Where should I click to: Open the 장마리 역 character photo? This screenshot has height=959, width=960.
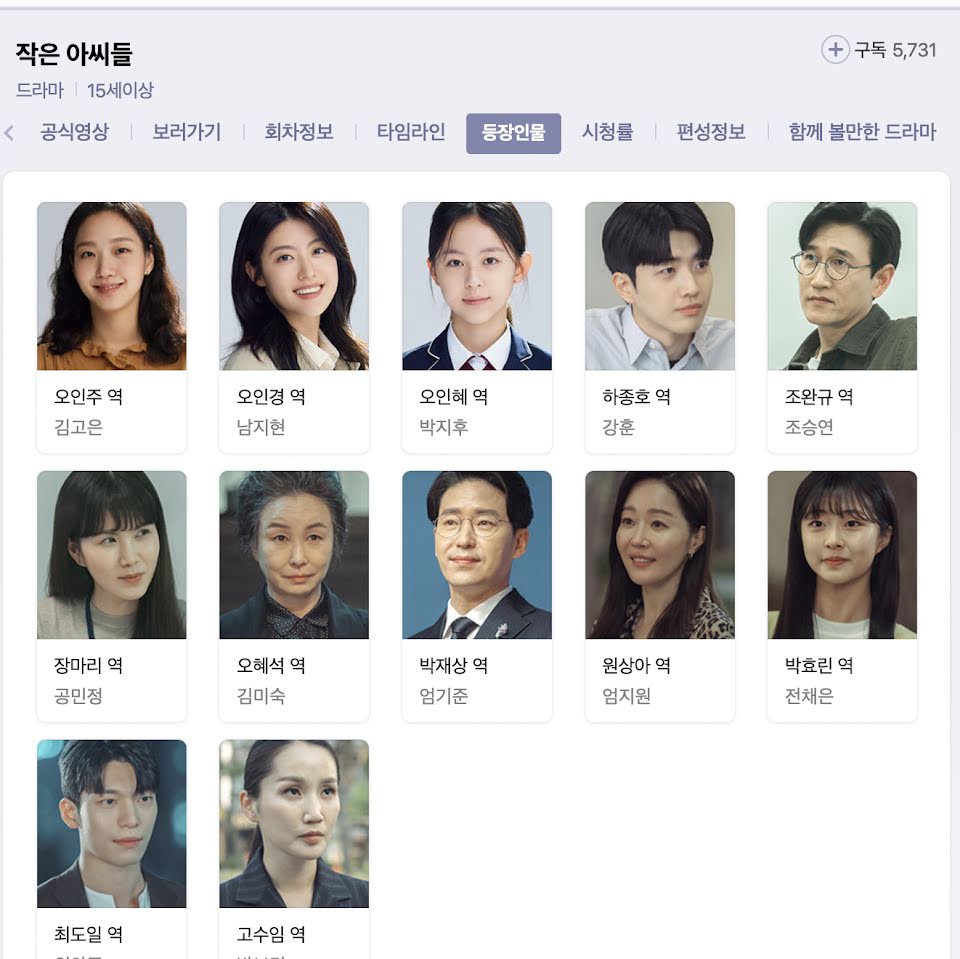pyautogui.click(x=112, y=555)
